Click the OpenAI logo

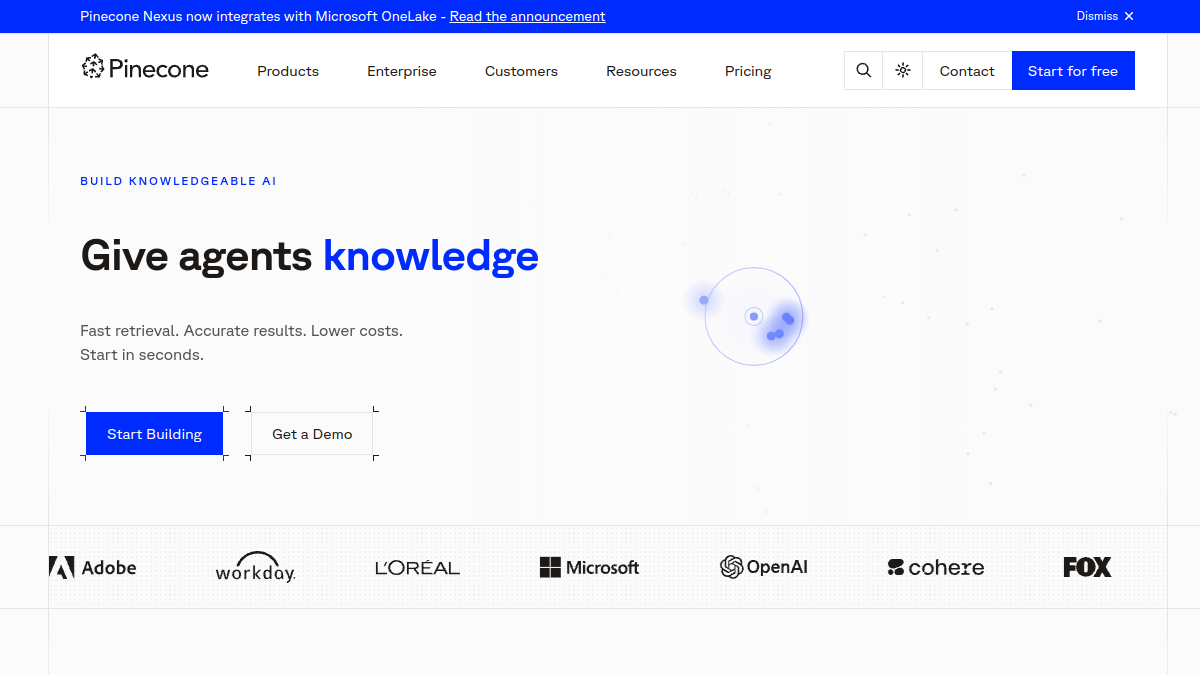(x=764, y=567)
